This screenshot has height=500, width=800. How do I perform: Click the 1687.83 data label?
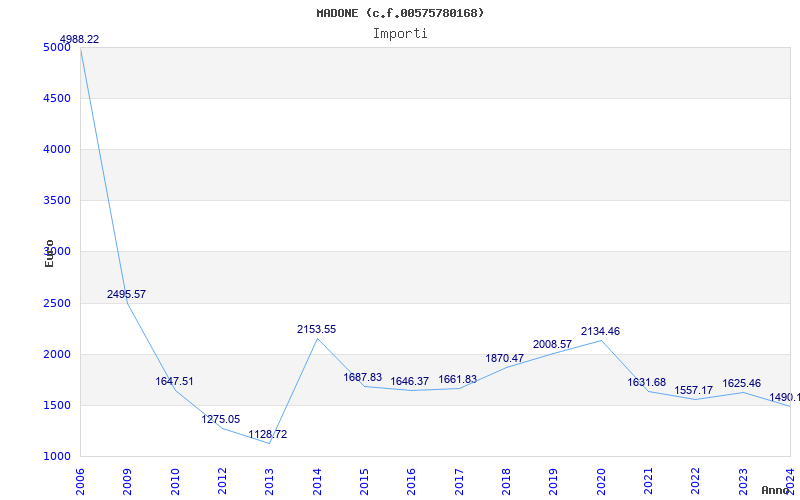click(x=362, y=378)
